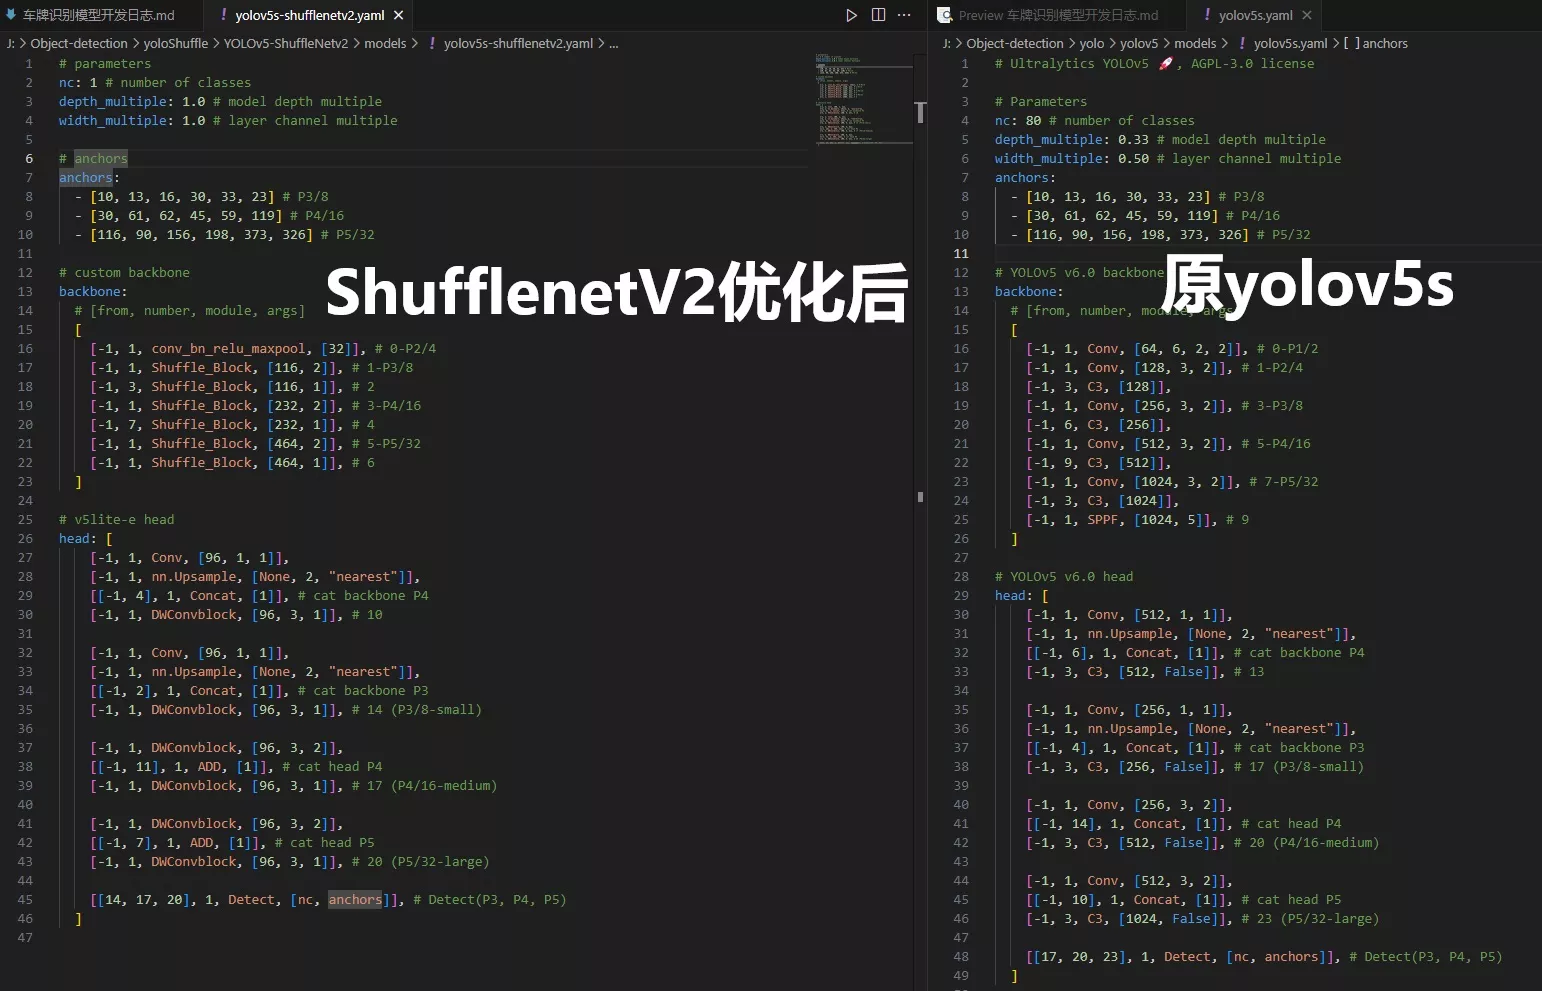This screenshot has height=991, width=1542.
Task: Click 'ADD' on the 'cat head P4' row
Action: pos(210,766)
